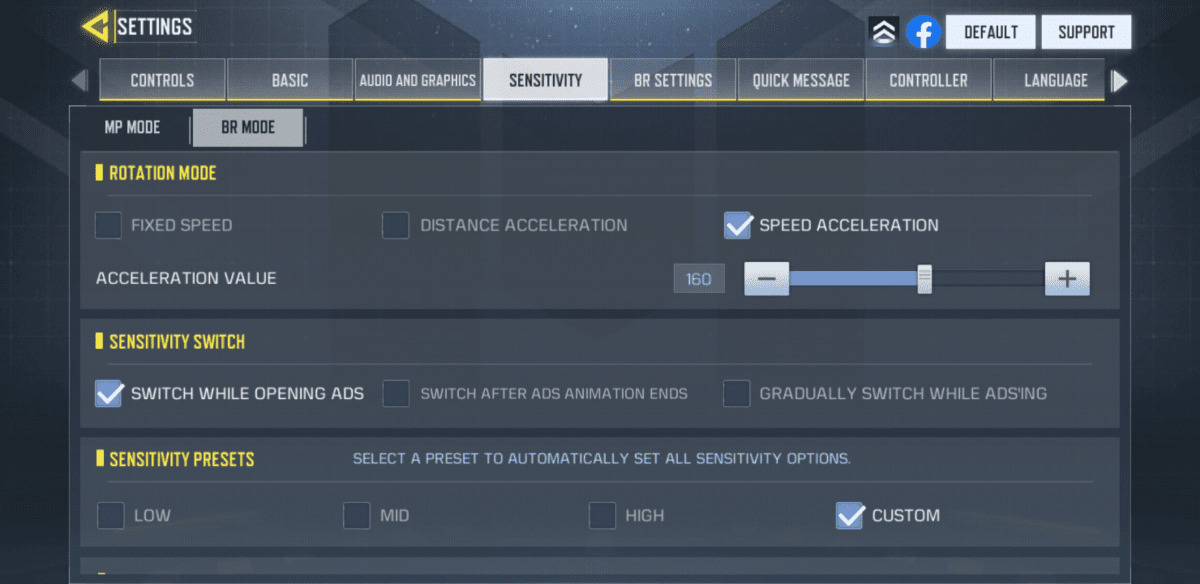Image resolution: width=1200 pixels, height=584 pixels.
Task: Increase acceleration value with plus button
Action: point(1067,279)
